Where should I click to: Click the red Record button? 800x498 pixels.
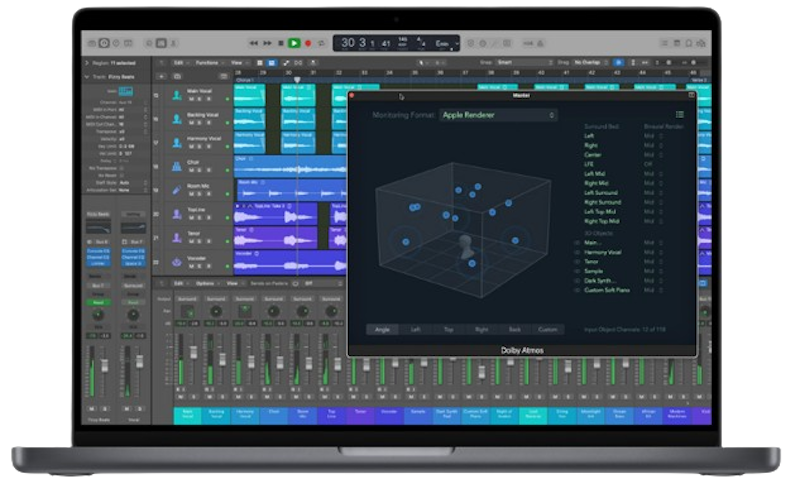tap(308, 43)
